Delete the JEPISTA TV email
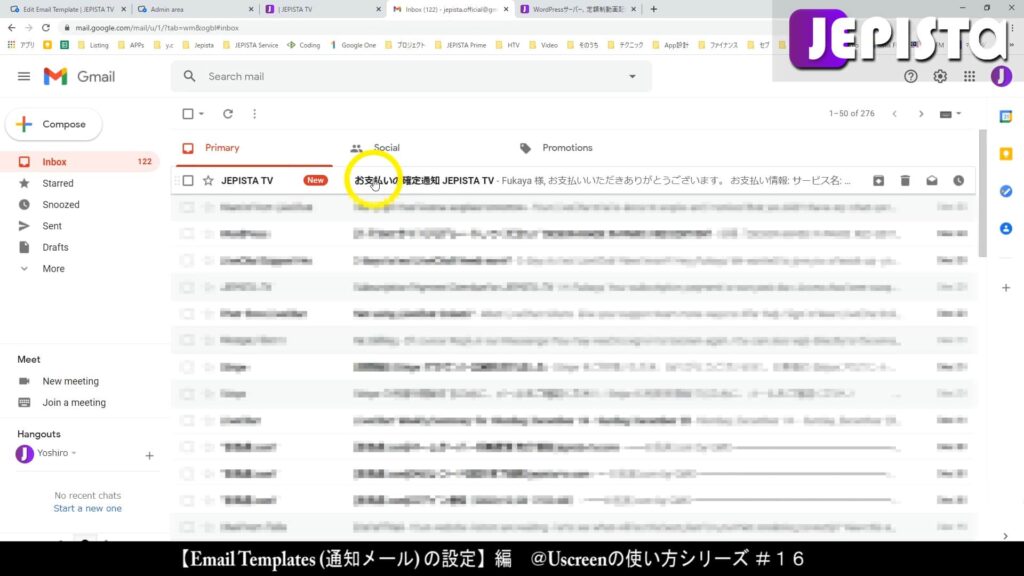The width and height of the screenshot is (1024, 576). pos(905,180)
